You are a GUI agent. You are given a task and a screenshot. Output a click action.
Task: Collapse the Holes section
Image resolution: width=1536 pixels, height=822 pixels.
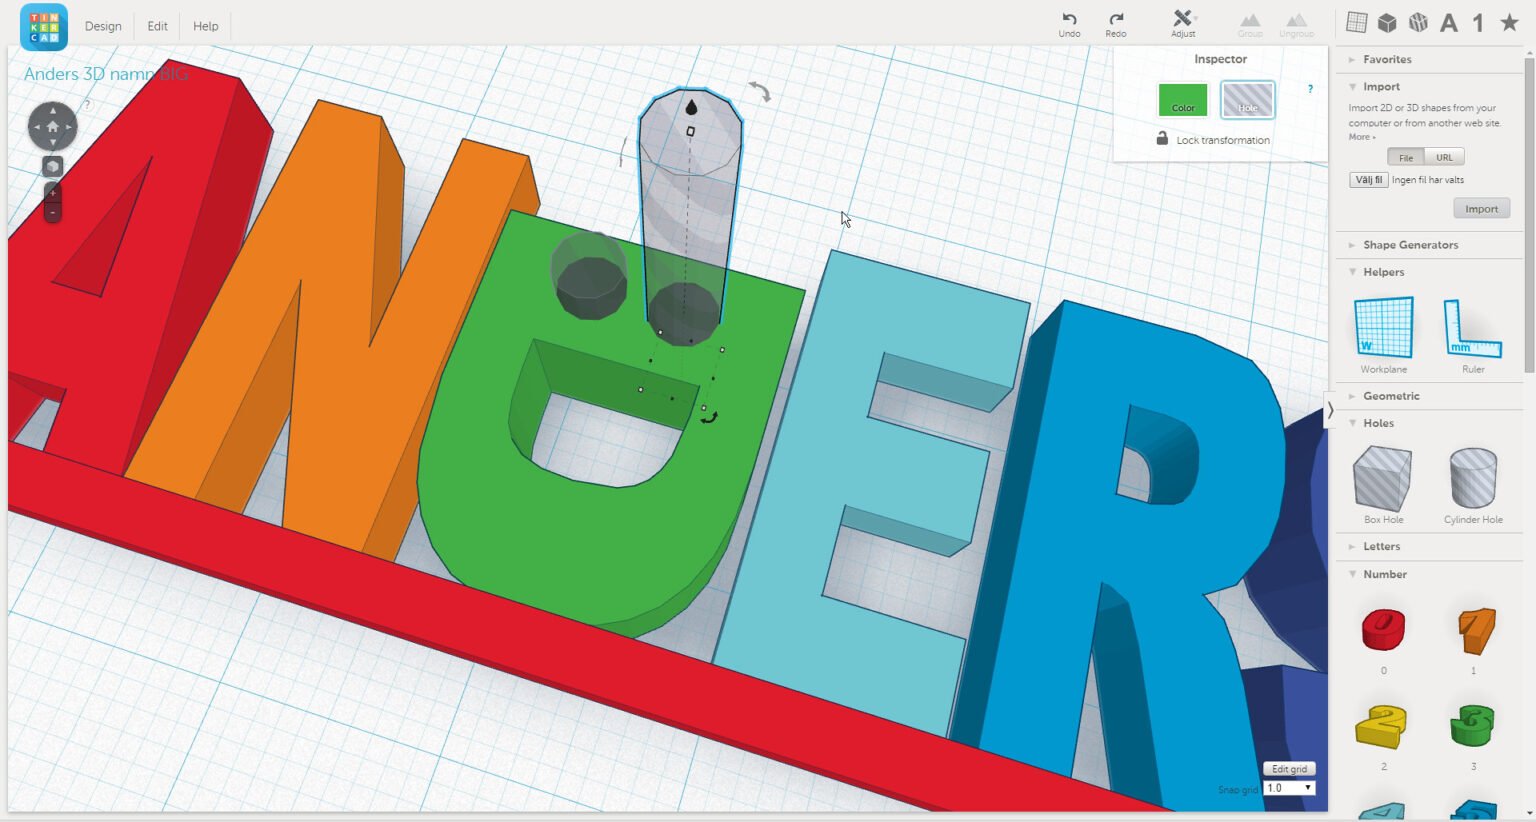pyautogui.click(x=1378, y=423)
